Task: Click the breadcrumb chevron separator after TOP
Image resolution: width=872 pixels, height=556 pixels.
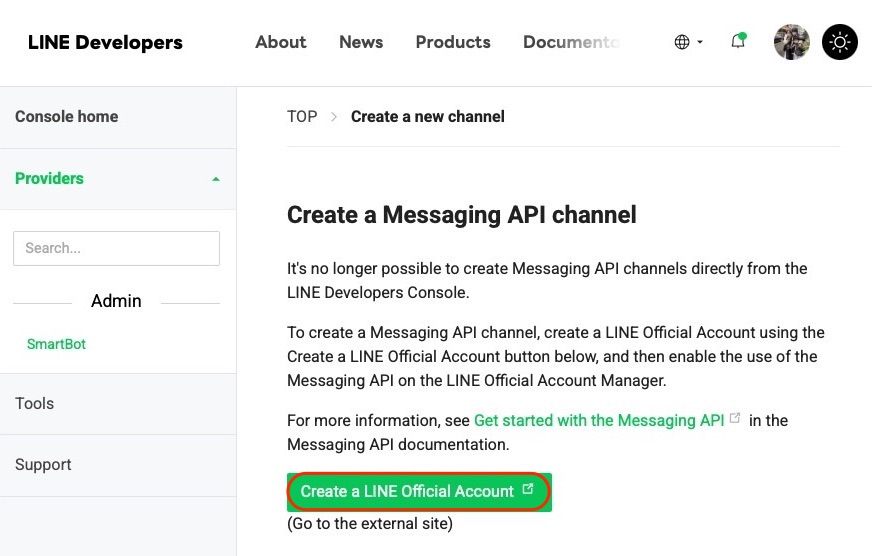Action: [x=334, y=117]
